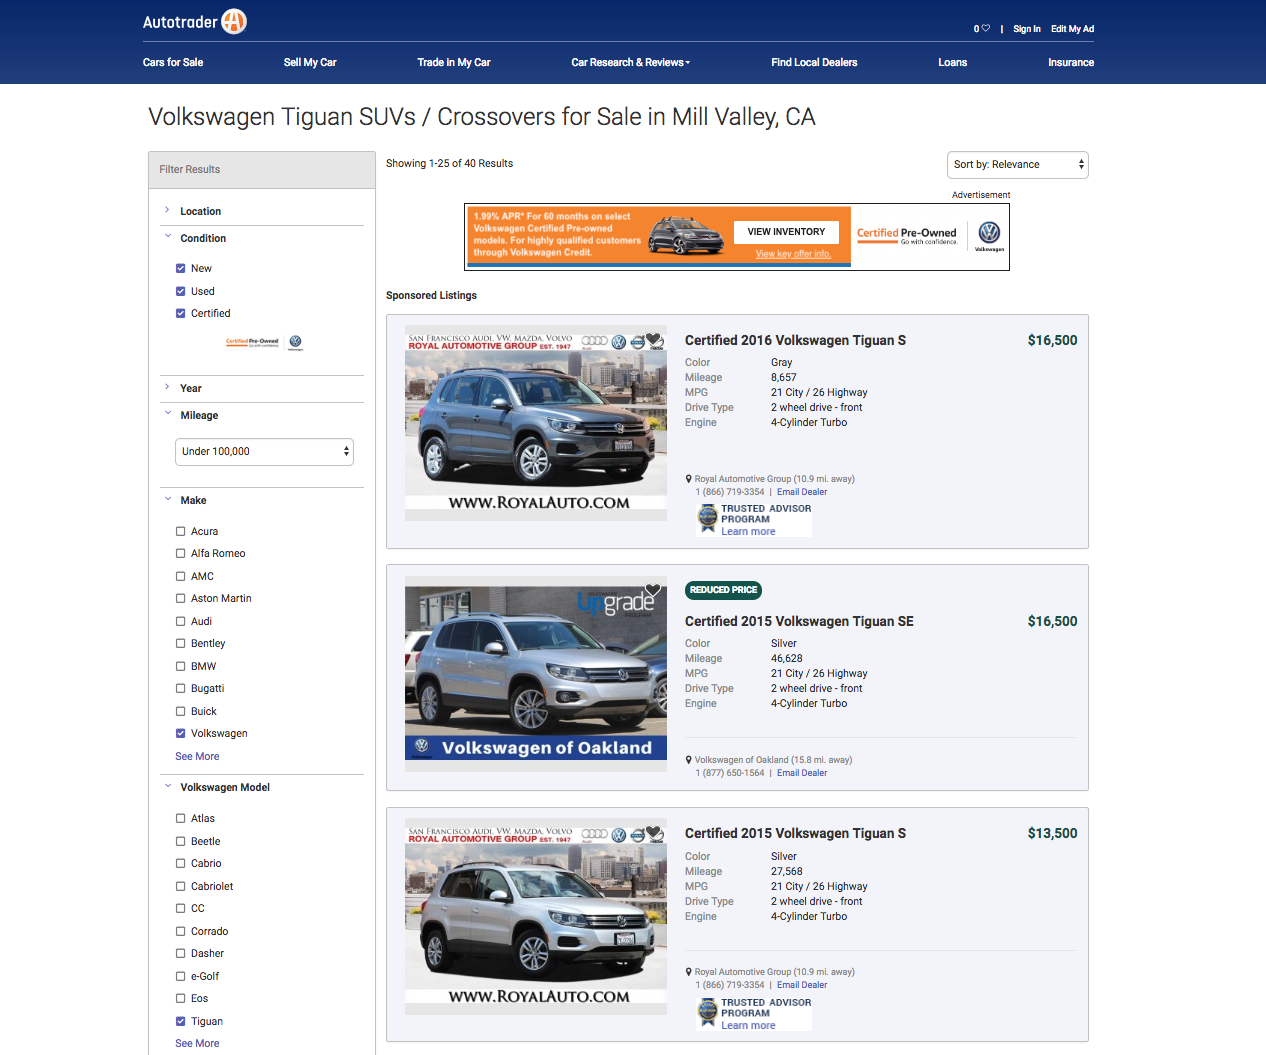This screenshot has height=1055, width=1266.
Task: Click View Inventory button in ad
Action: (786, 232)
